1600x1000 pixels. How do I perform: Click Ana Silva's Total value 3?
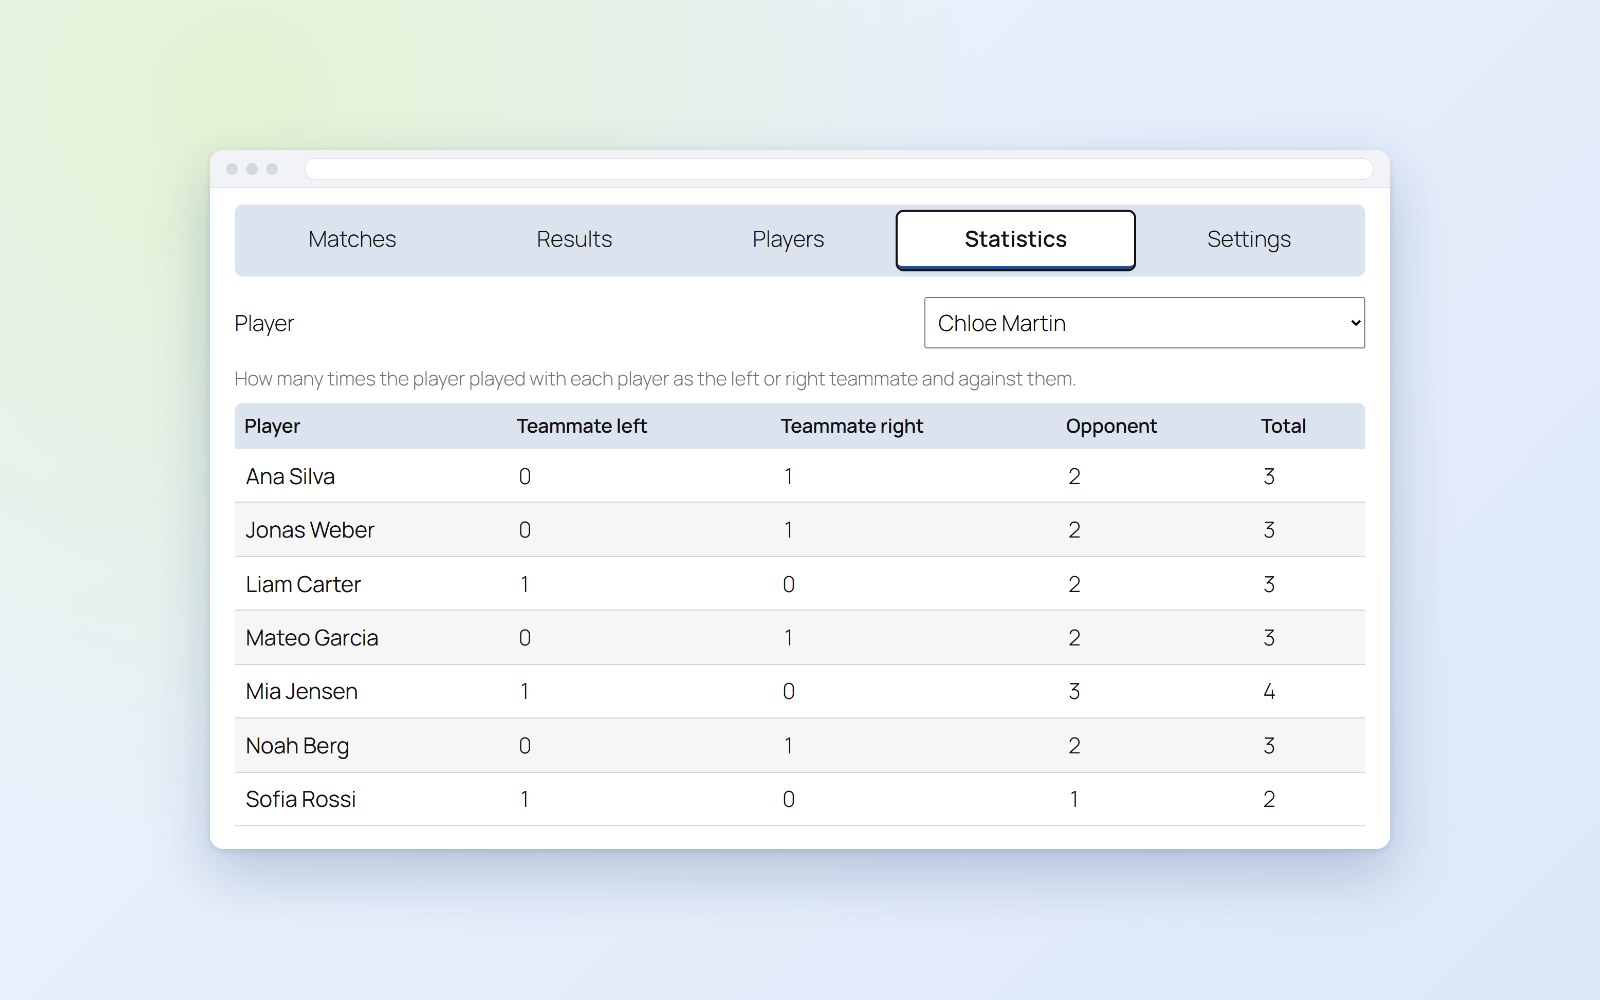click(x=1269, y=476)
